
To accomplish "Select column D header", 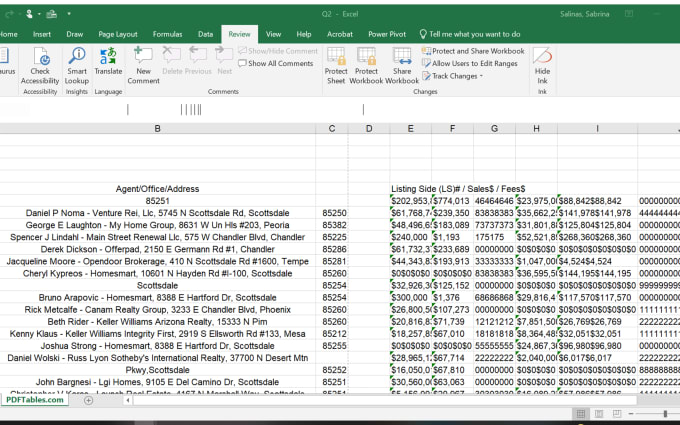I will [x=369, y=128].
